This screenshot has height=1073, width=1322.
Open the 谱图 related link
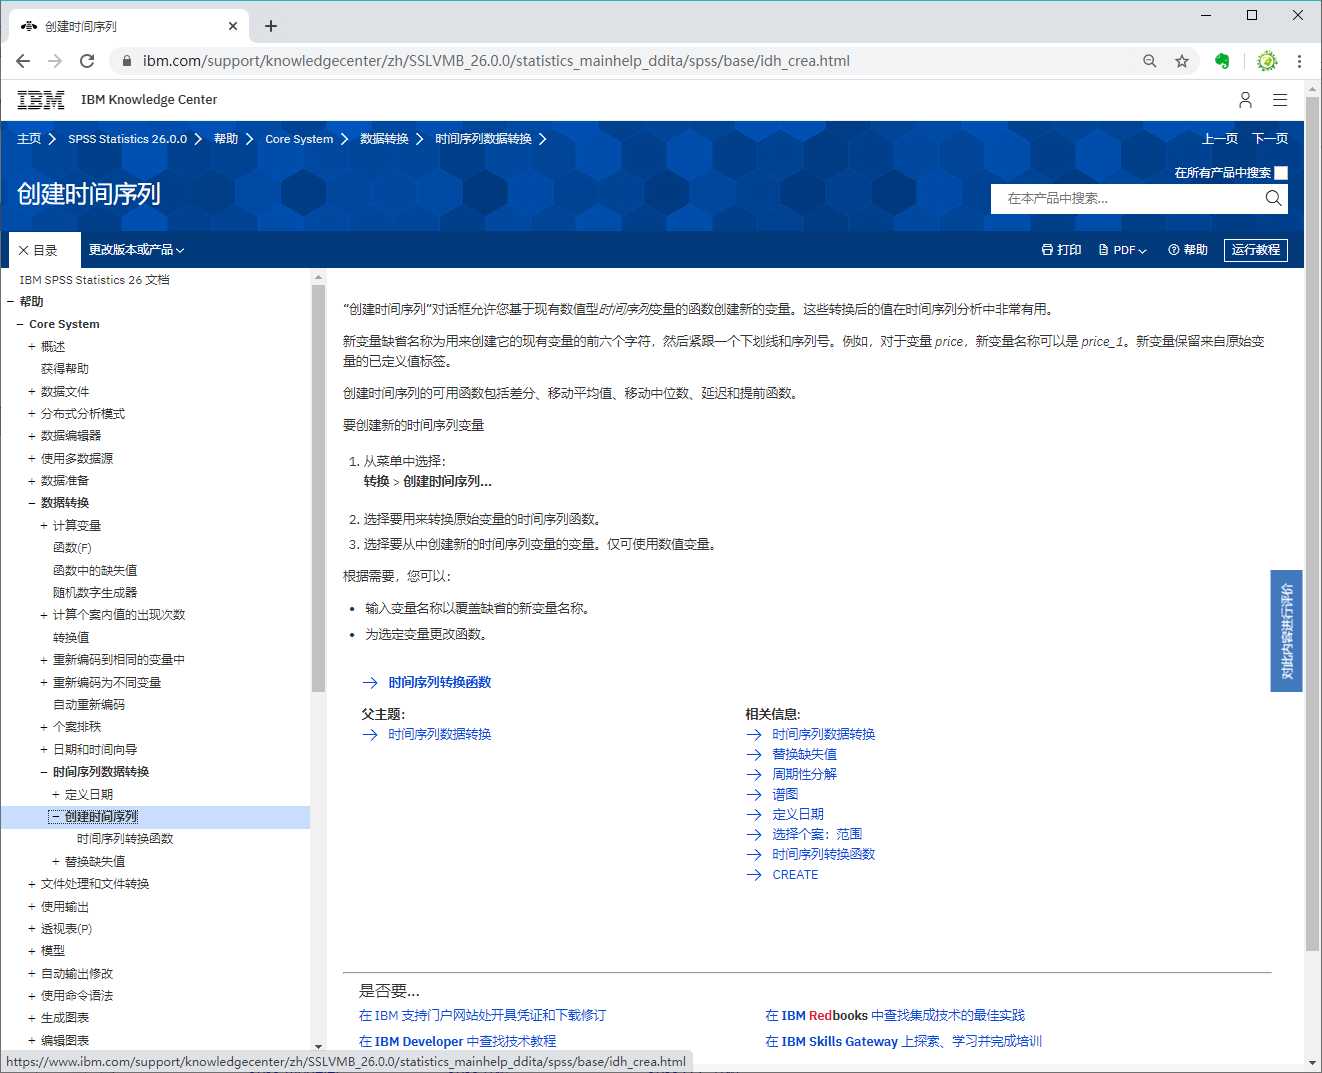click(x=785, y=794)
